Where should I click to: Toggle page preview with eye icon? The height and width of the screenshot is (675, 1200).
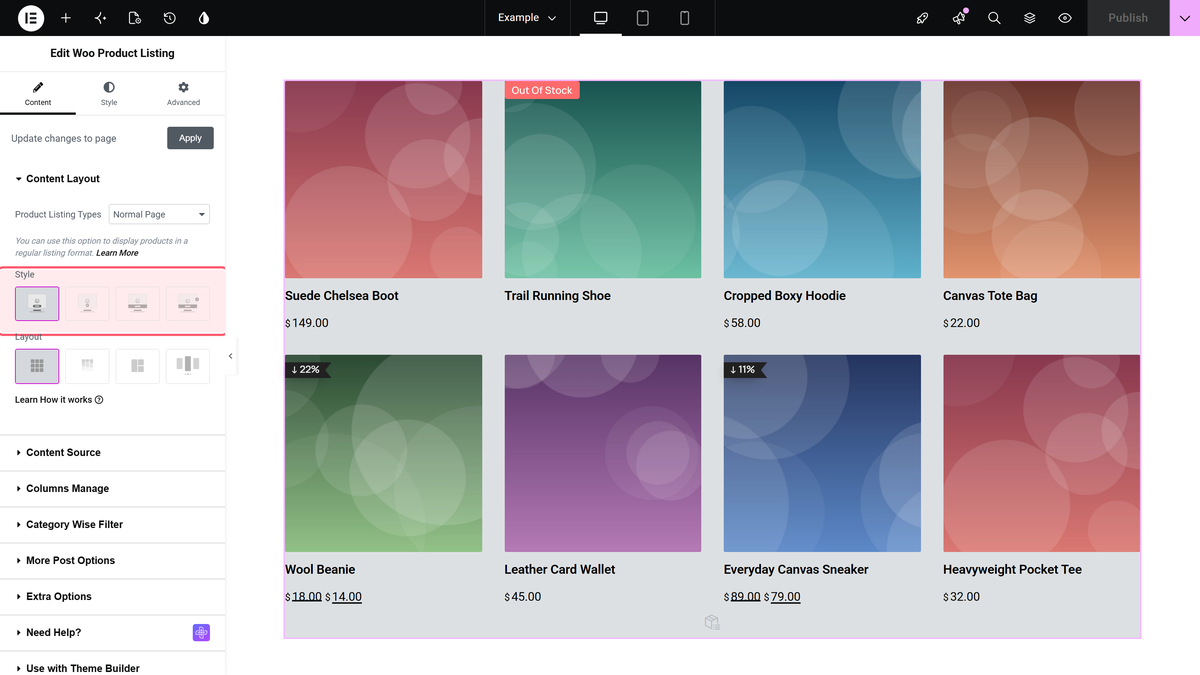(1065, 18)
